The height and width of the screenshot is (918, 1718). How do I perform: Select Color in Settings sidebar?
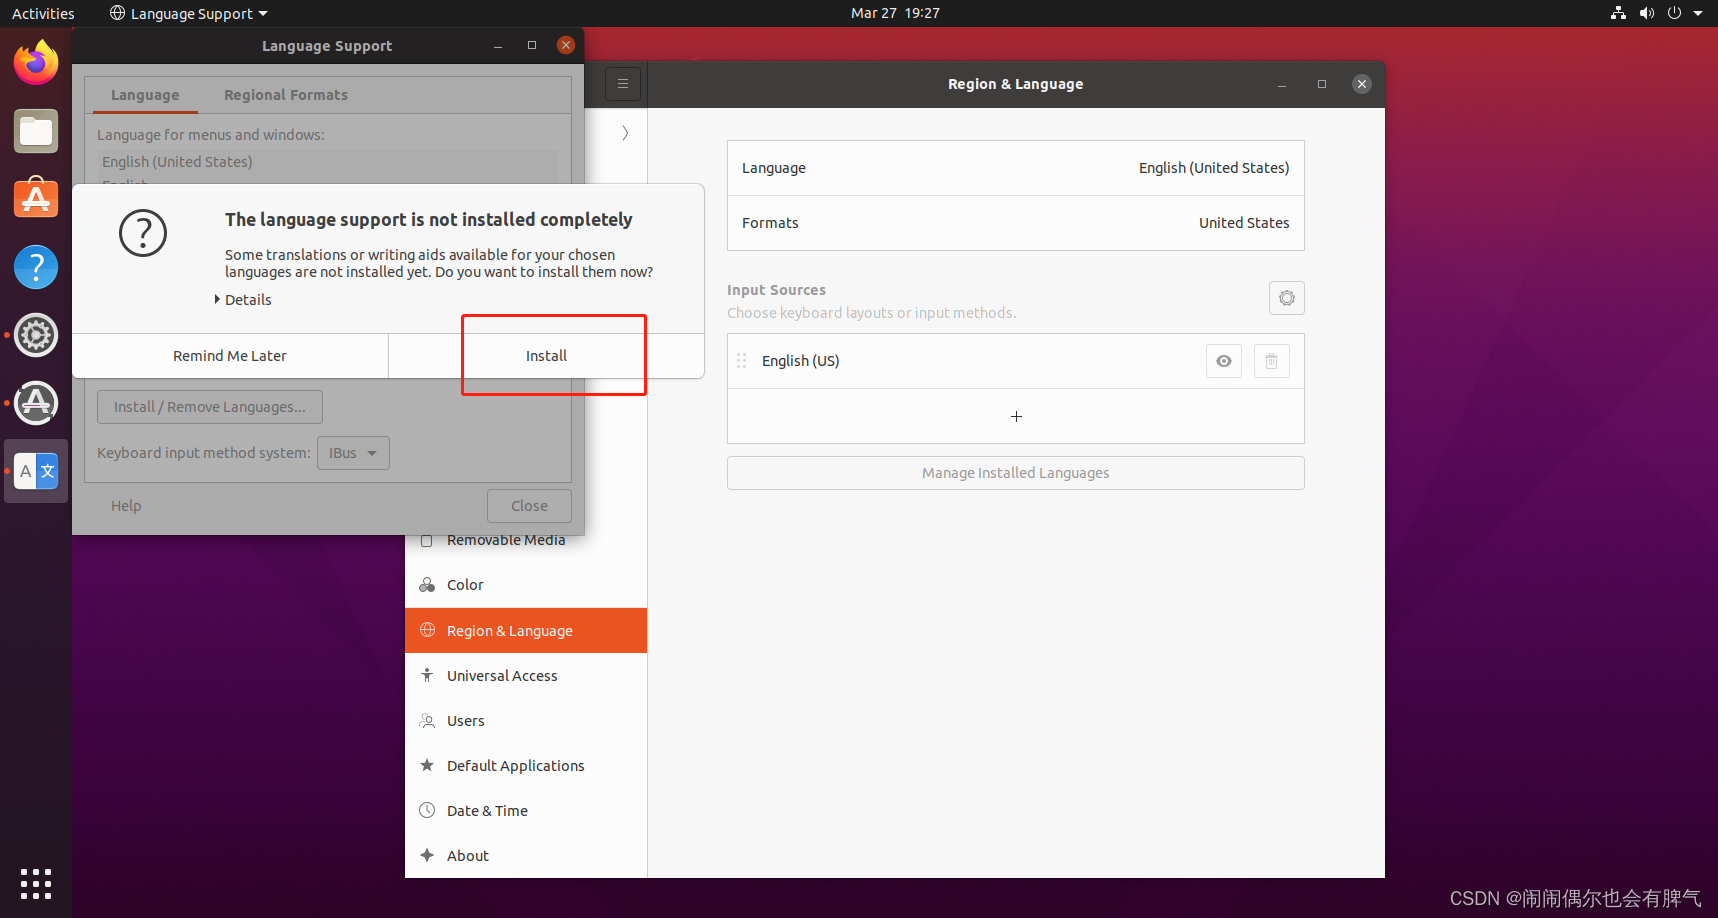(x=526, y=585)
